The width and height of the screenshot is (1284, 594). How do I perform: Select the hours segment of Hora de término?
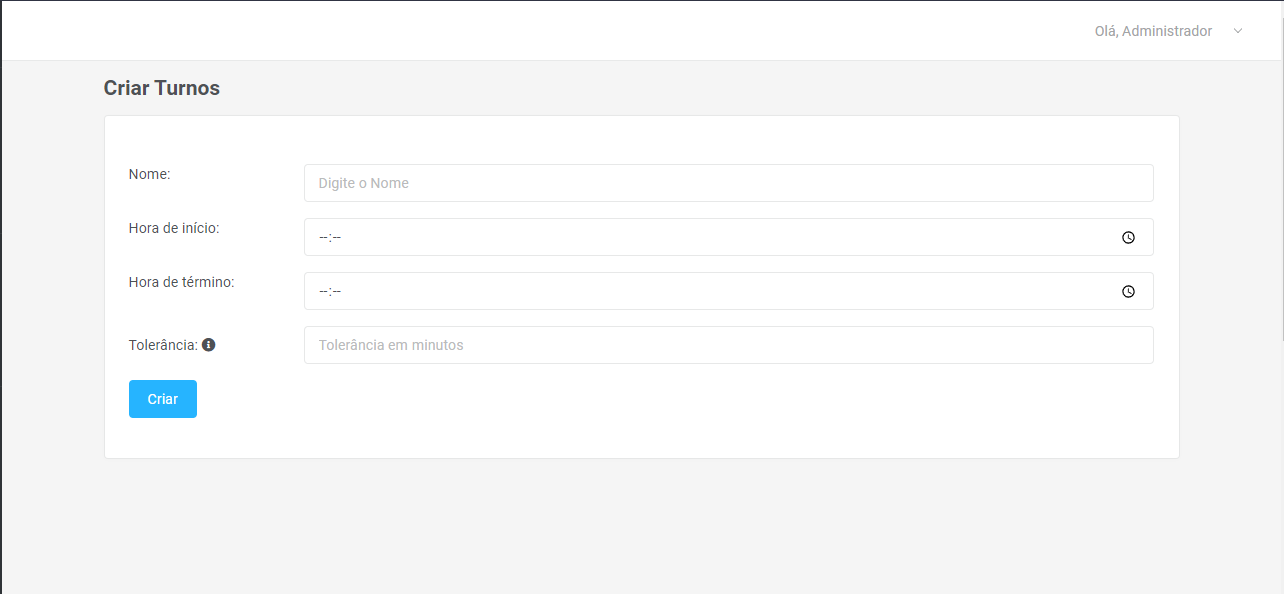point(323,292)
